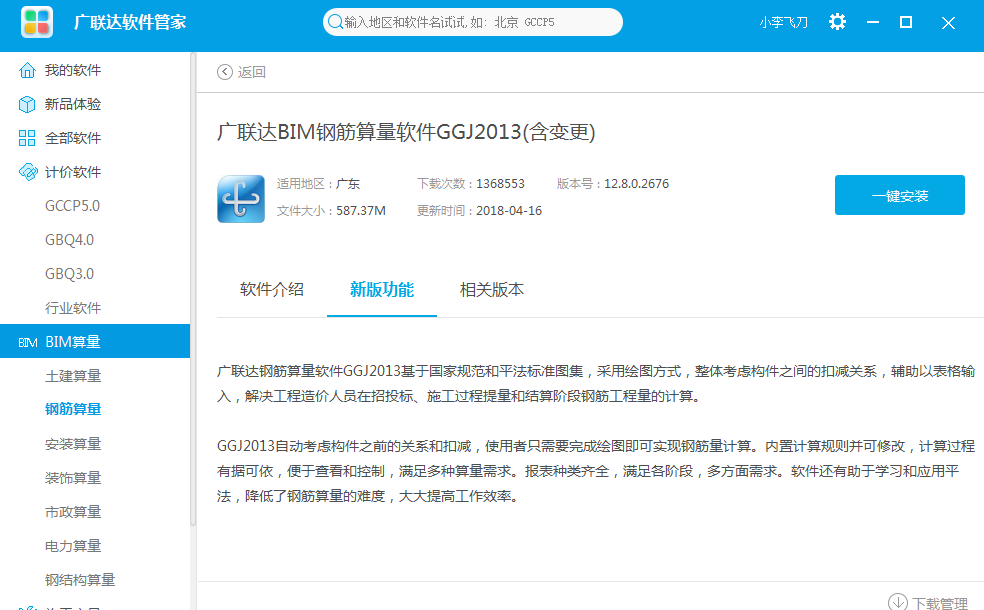Click the file size 587.37M
Image resolution: width=984 pixels, height=610 pixels.
361,211
